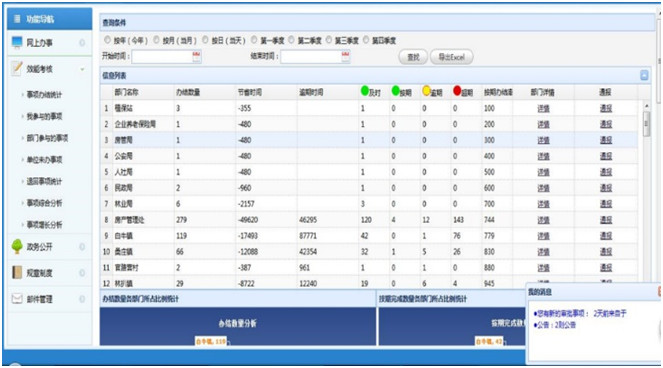Select the 第三季度 radio button
The image size is (663, 368).
329,40
